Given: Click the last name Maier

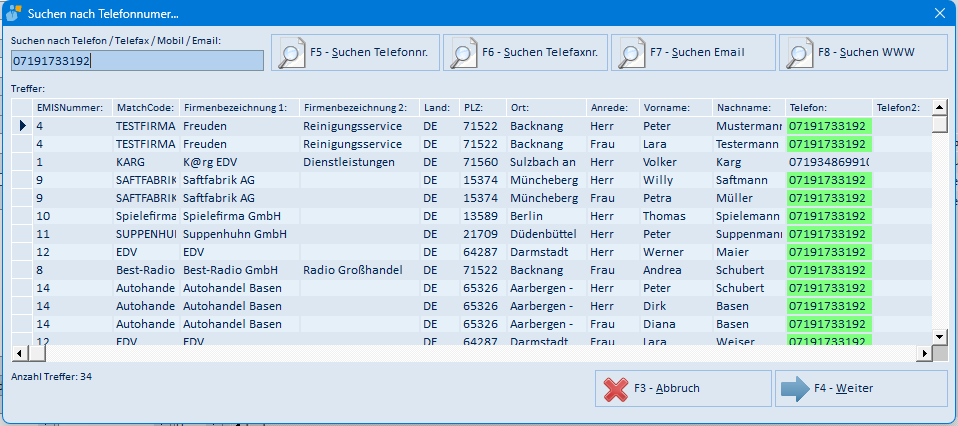Looking at the screenshot, I should tap(749, 252).
